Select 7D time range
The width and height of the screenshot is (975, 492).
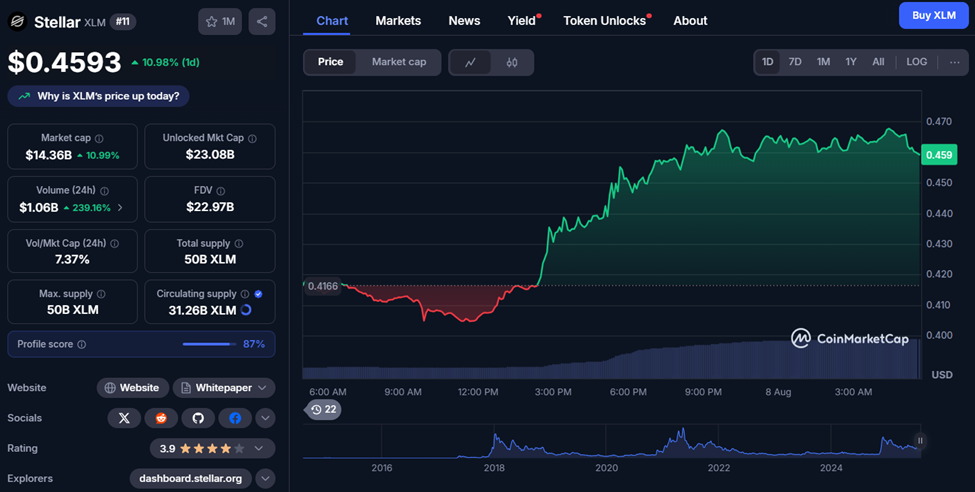(x=795, y=62)
